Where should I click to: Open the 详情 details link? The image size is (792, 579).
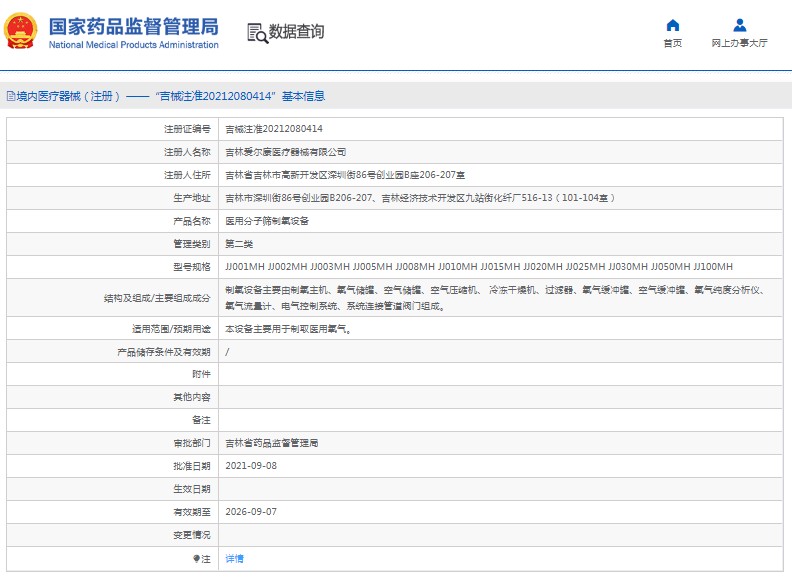[234, 558]
